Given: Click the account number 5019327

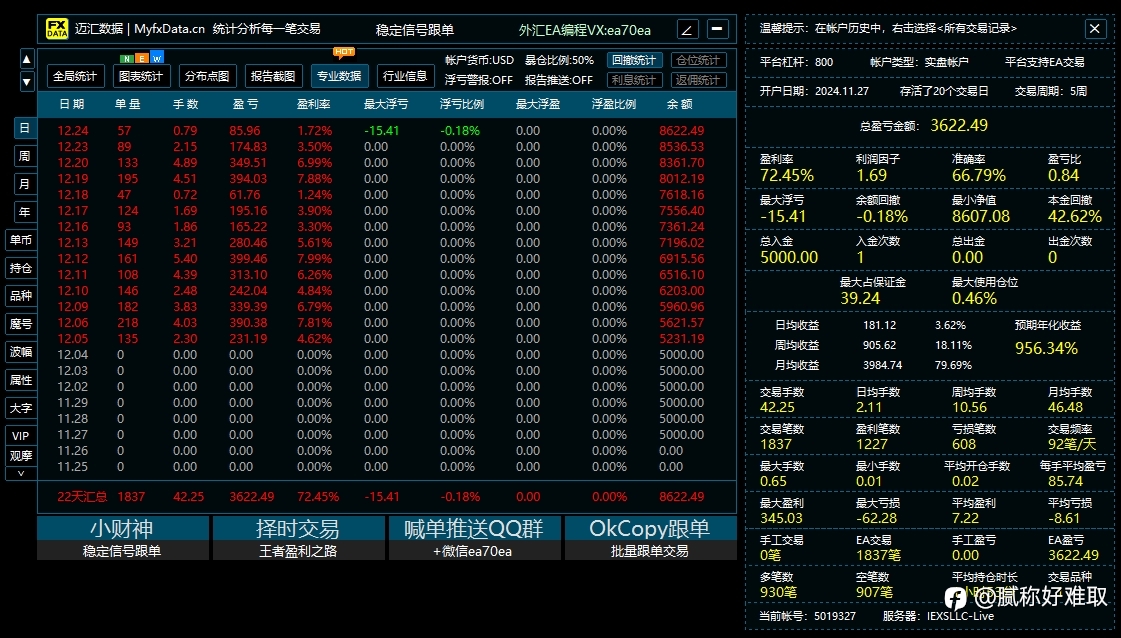Looking at the screenshot, I should (x=834, y=616).
